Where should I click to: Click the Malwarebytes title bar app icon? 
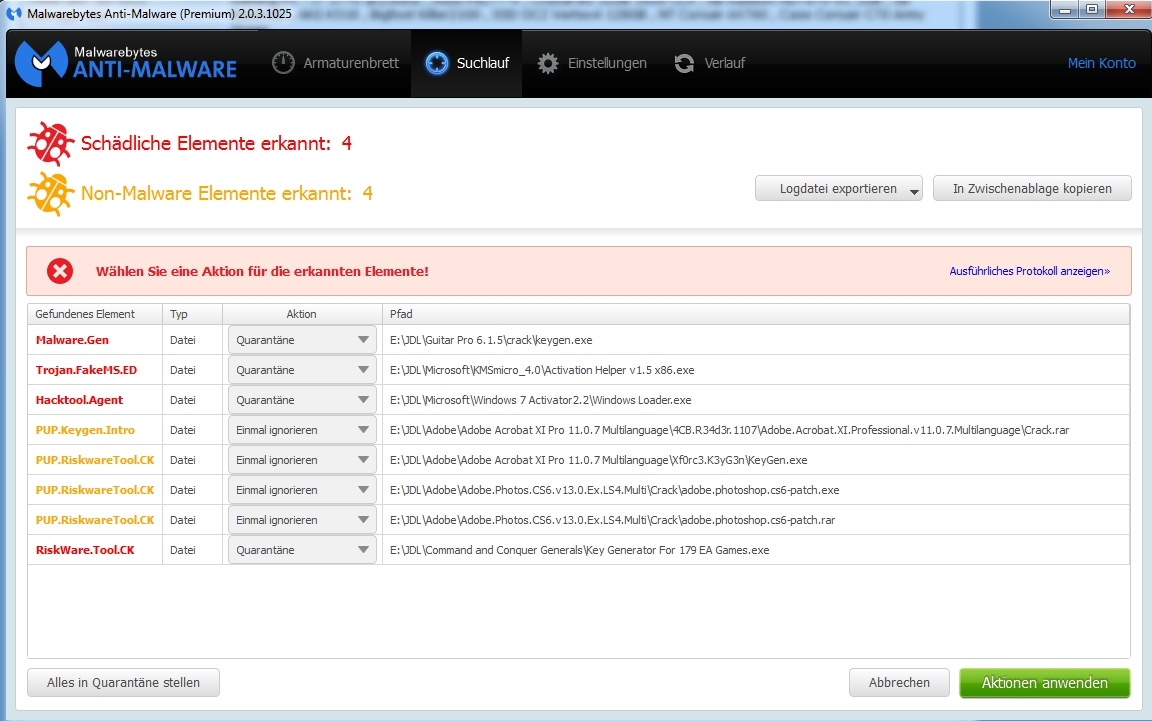14,13
